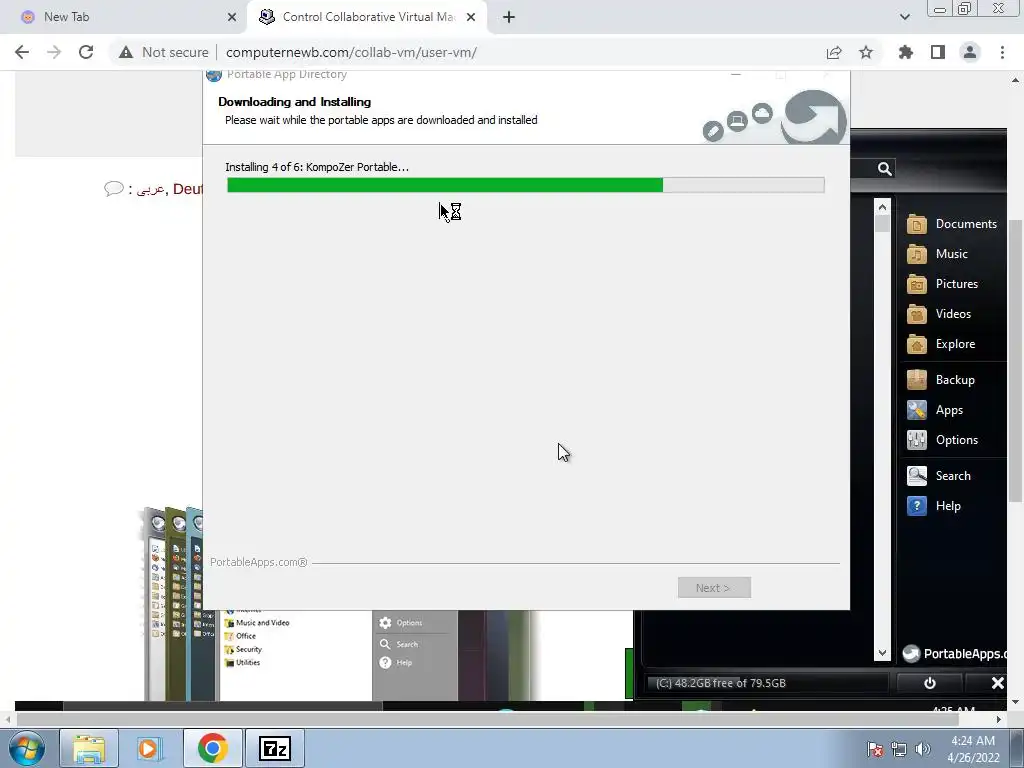Open Help in PortableApps menu
This screenshot has width=1024, height=768.
[x=934, y=506]
